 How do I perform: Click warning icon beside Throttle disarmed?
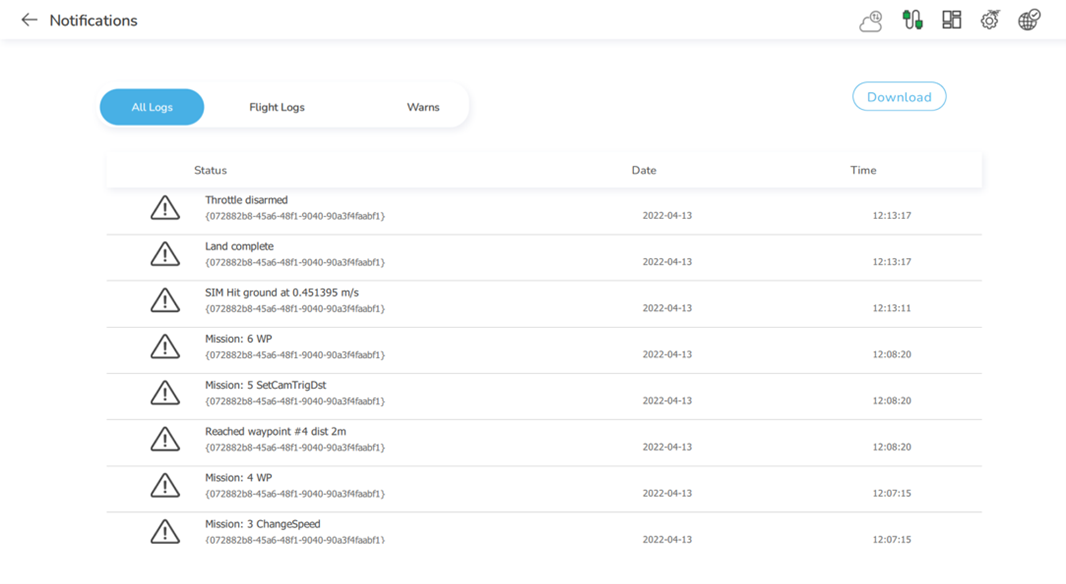click(165, 208)
